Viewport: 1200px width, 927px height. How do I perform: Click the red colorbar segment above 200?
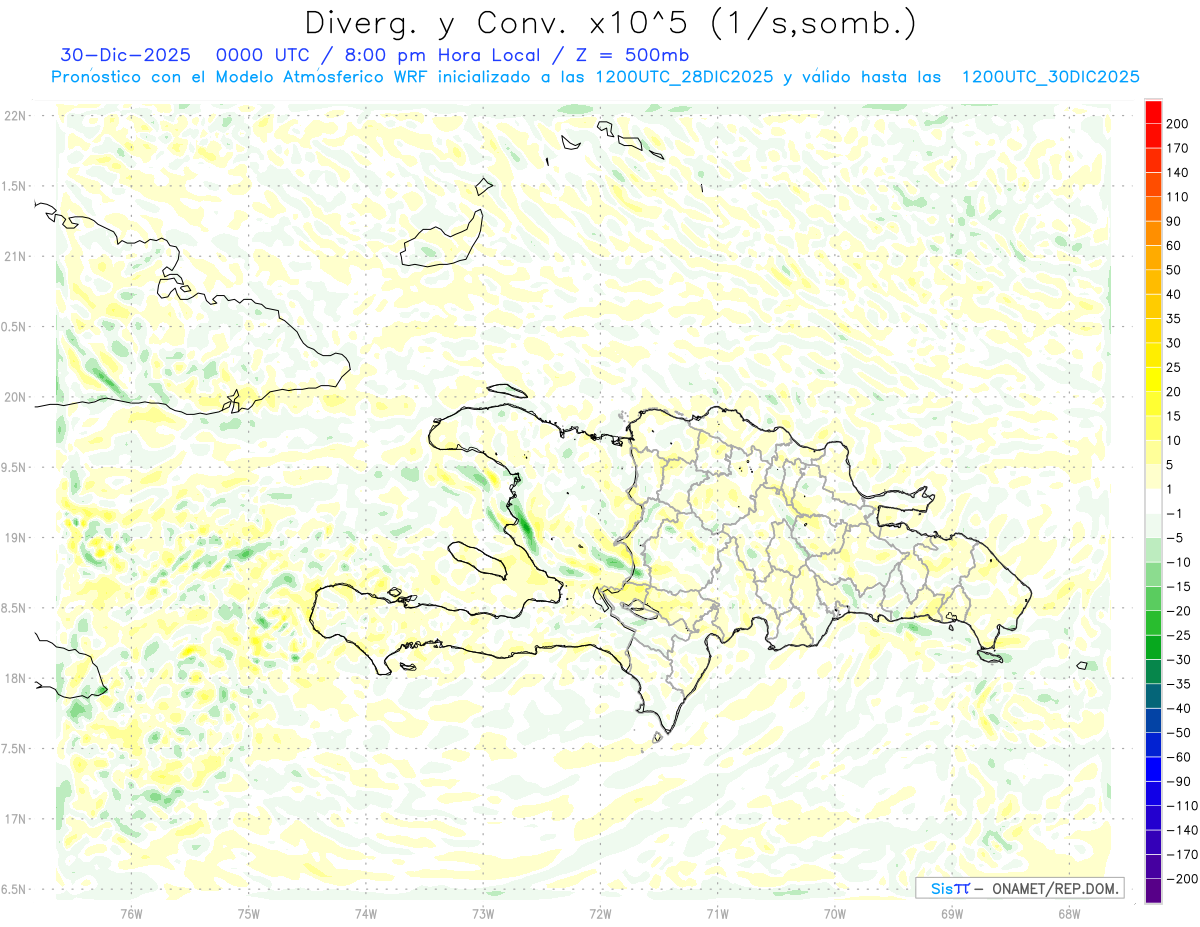click(x=1153, y=112)
